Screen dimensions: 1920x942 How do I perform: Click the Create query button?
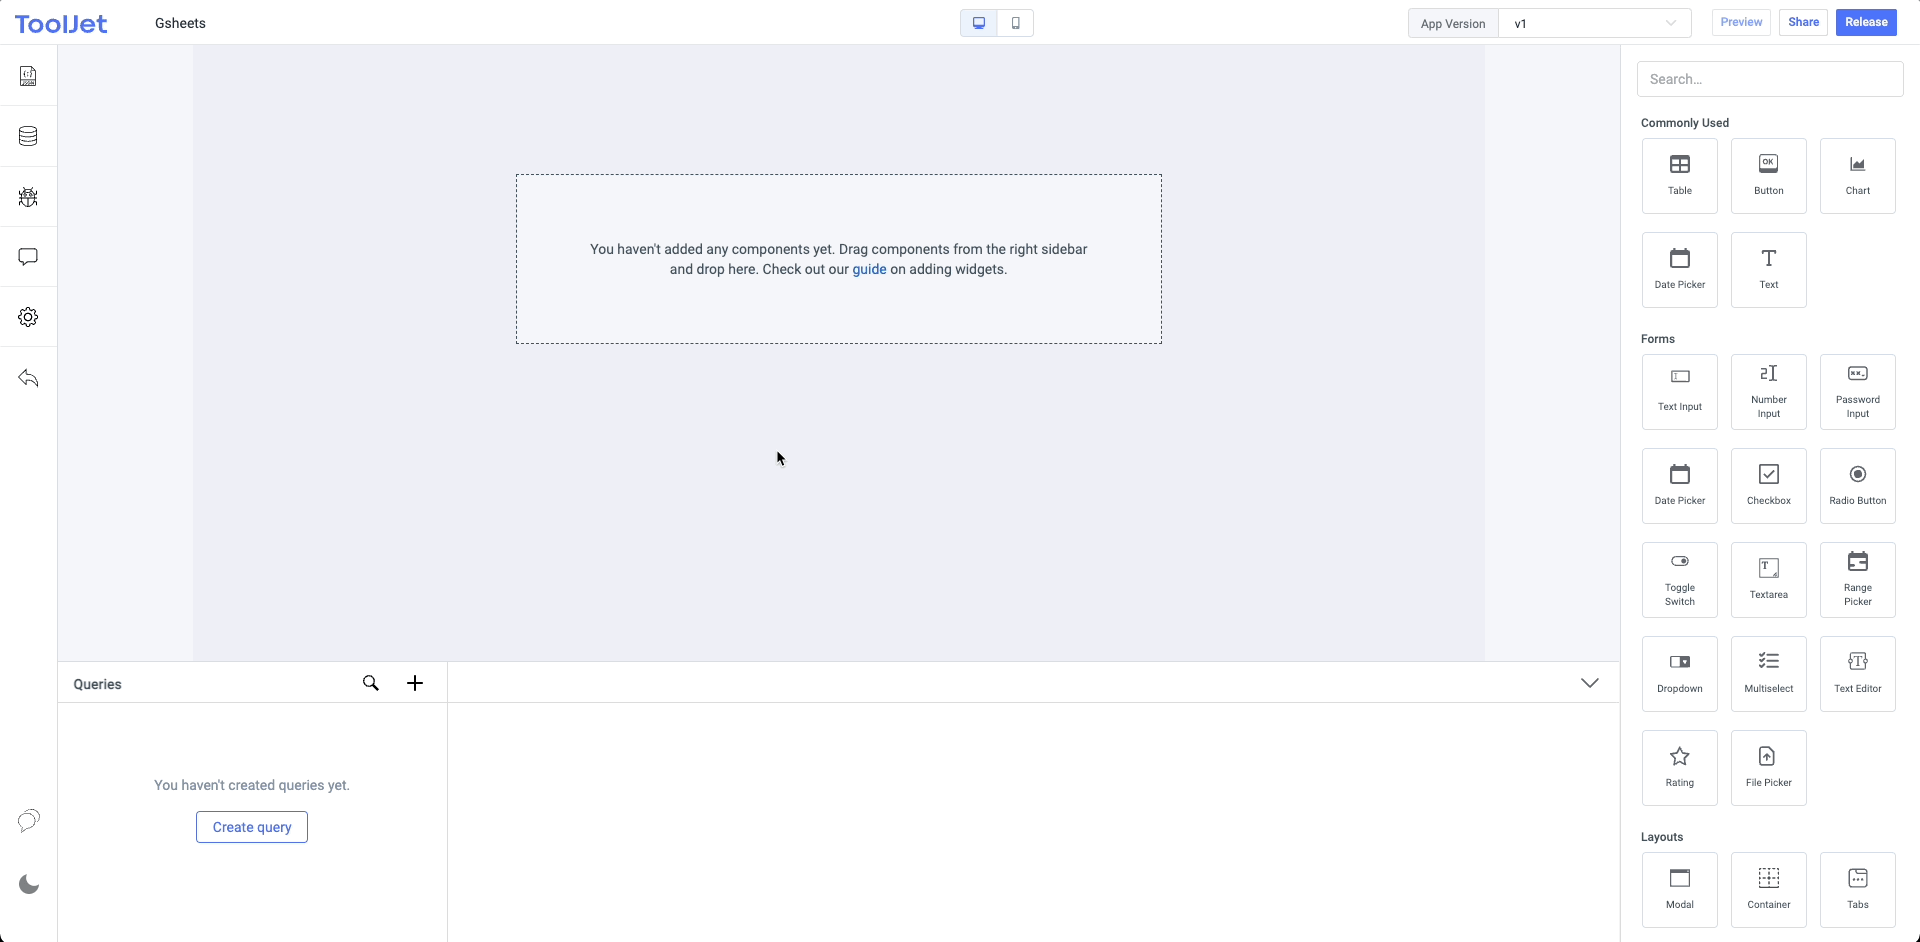pos(252,827)
